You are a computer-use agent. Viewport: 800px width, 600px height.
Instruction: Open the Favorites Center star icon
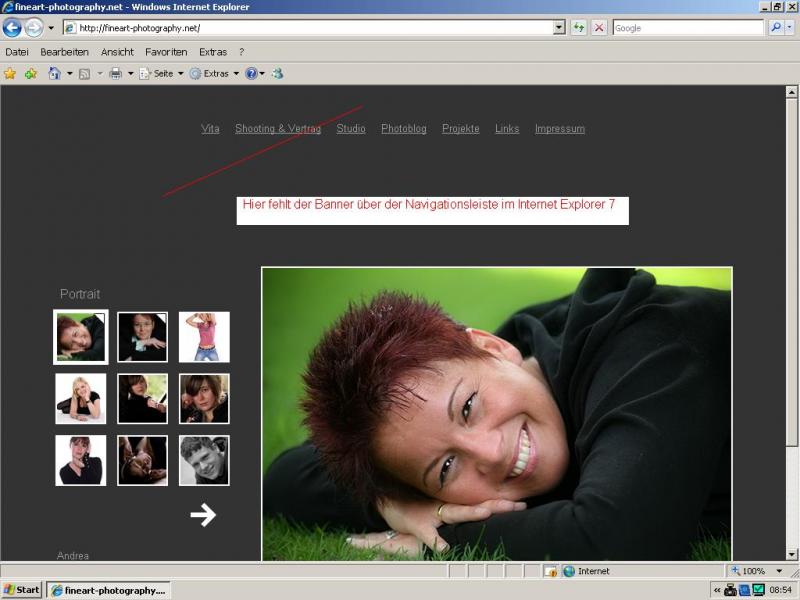click(10, 74)
